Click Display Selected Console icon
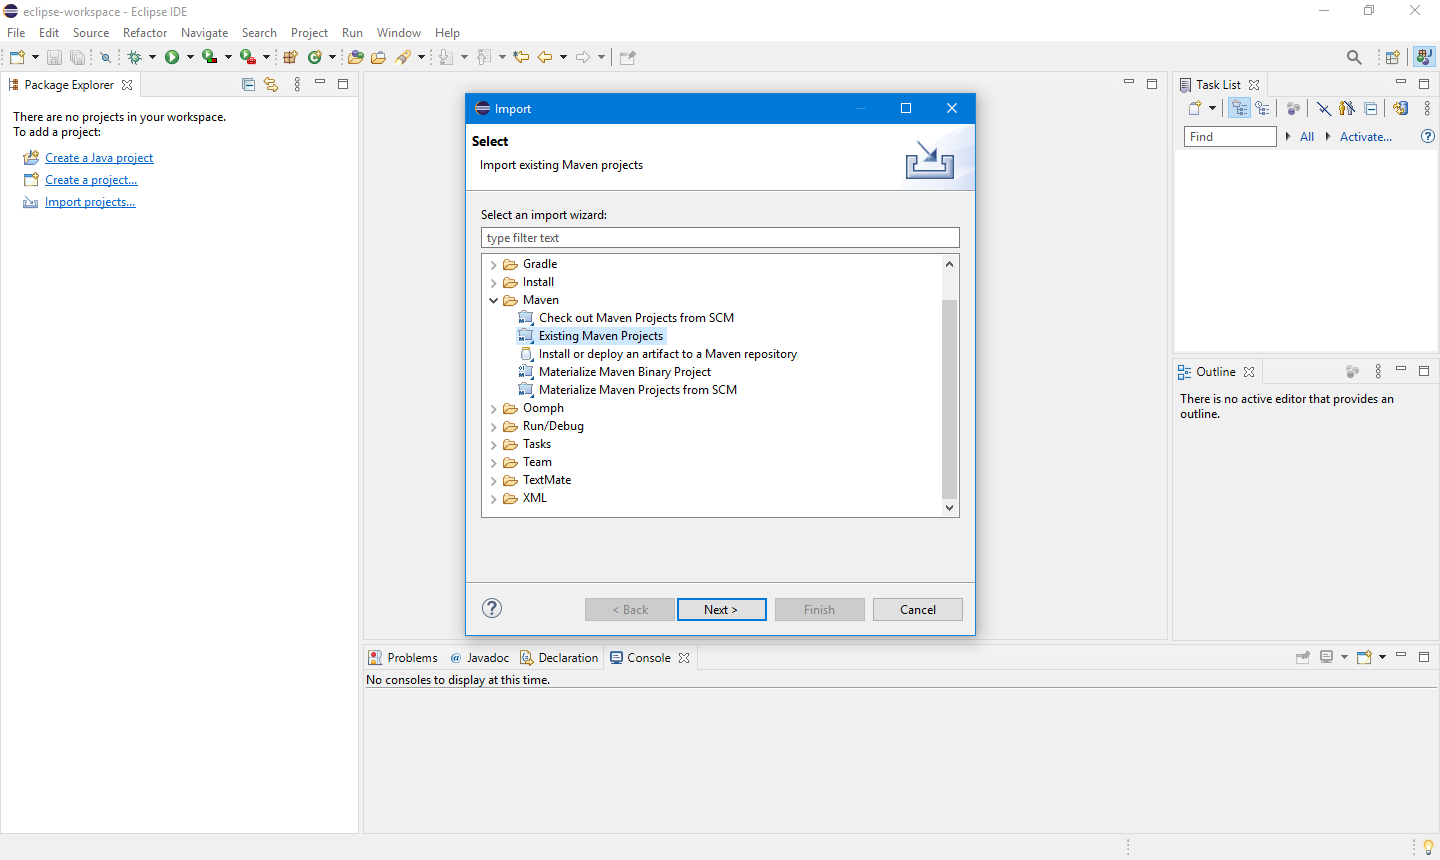Image resolution: width=1440 pixels, height=860 pixels. [1327, 657]
